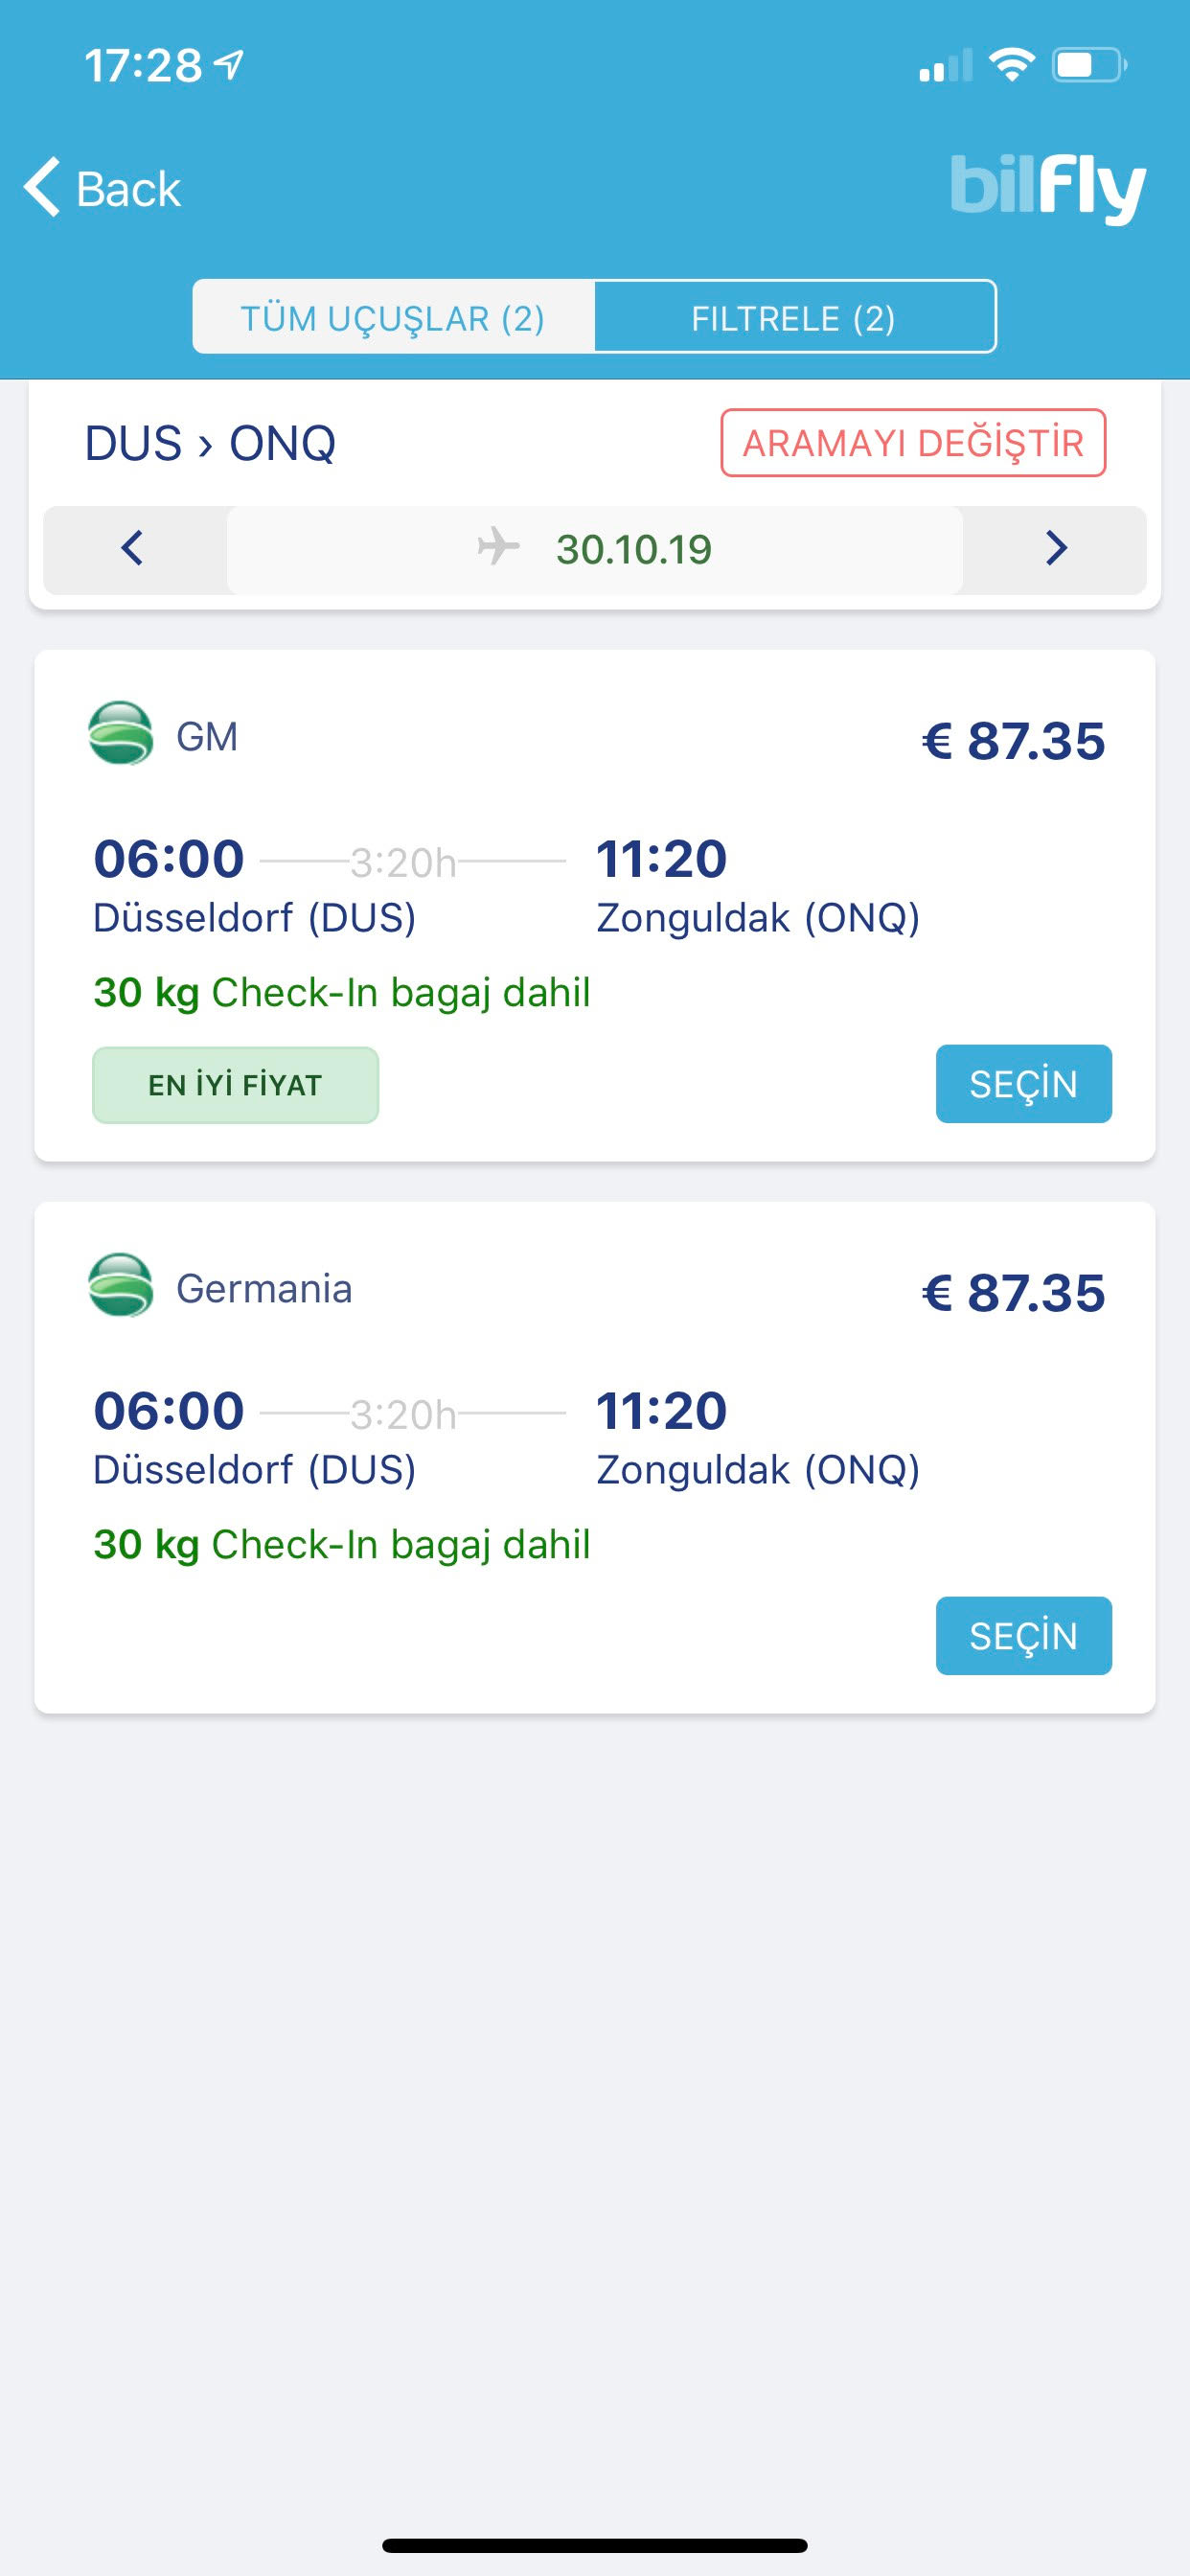Tap the home indicator bar at bottom
The height and width of the screenshot is (2576, 1190).
pyautogui.click(x=595, y=2545)
